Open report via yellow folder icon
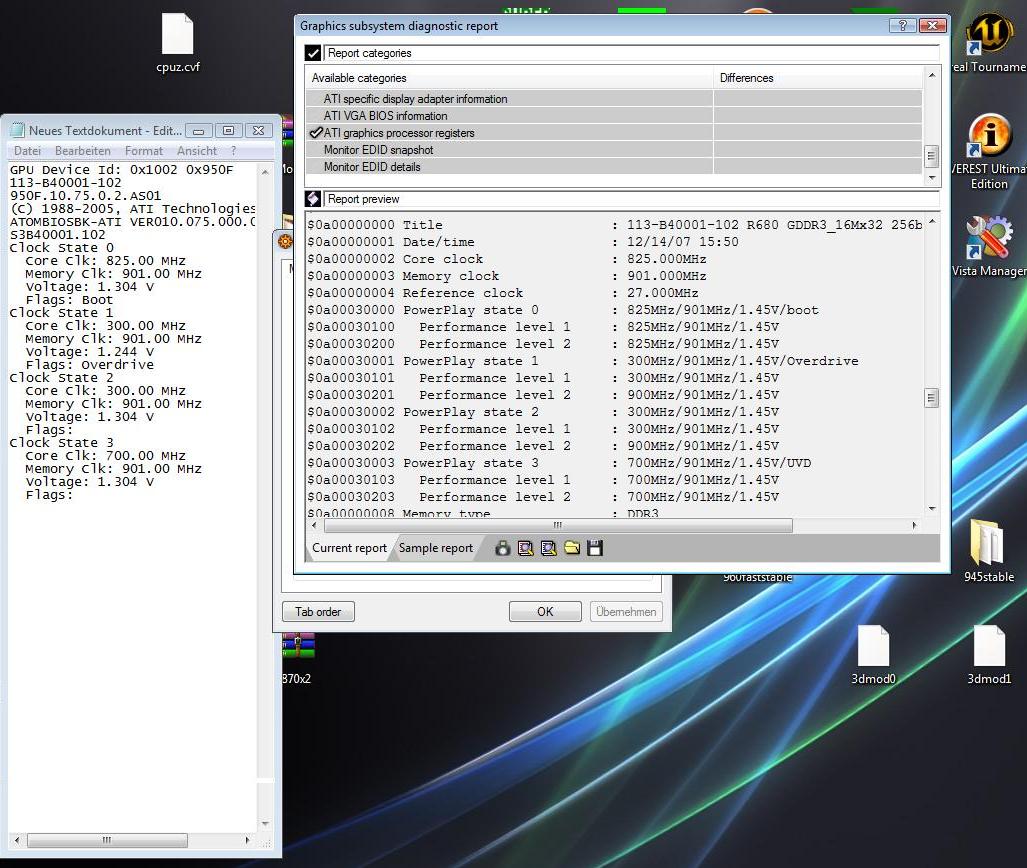 click(x=572, y=548)
